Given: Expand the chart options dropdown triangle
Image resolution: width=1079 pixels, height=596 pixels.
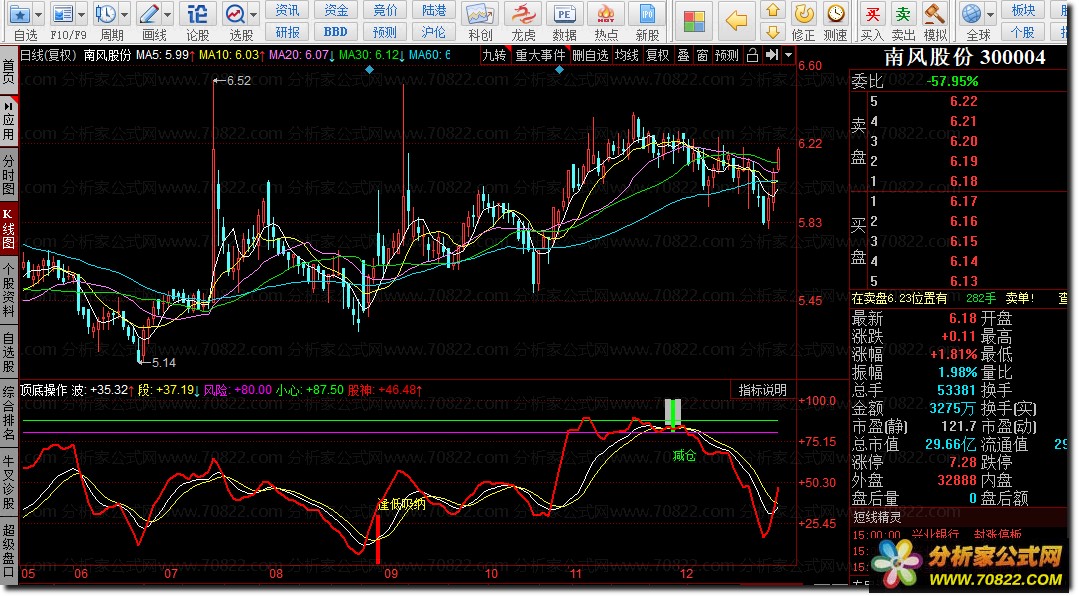Looking at the screenshot, I should pos(789,56).
